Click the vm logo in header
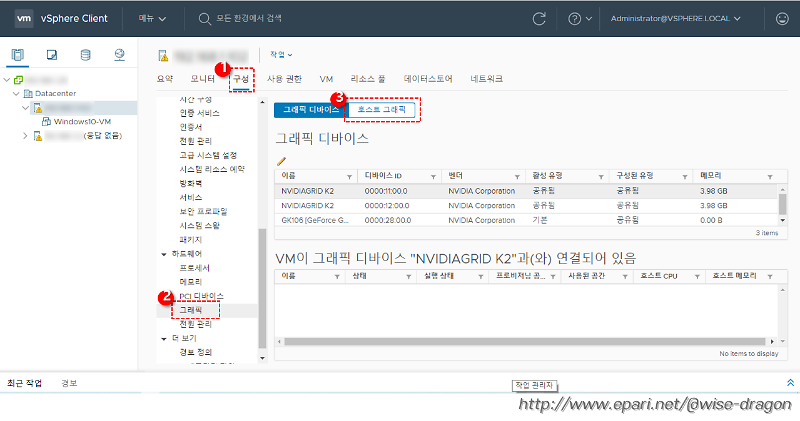This screenshot has height=421, width=800. pos(24,18)
